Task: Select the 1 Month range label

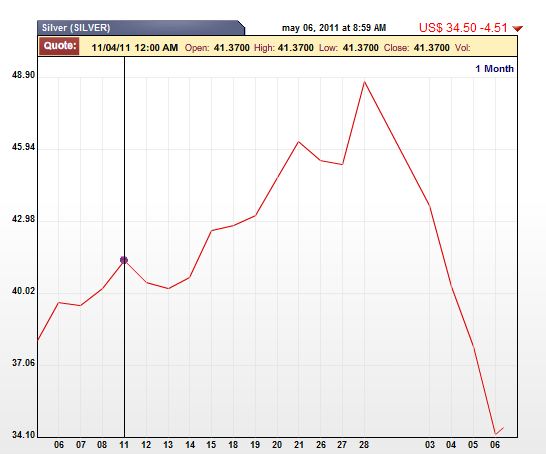Action: tap(494, 69)
